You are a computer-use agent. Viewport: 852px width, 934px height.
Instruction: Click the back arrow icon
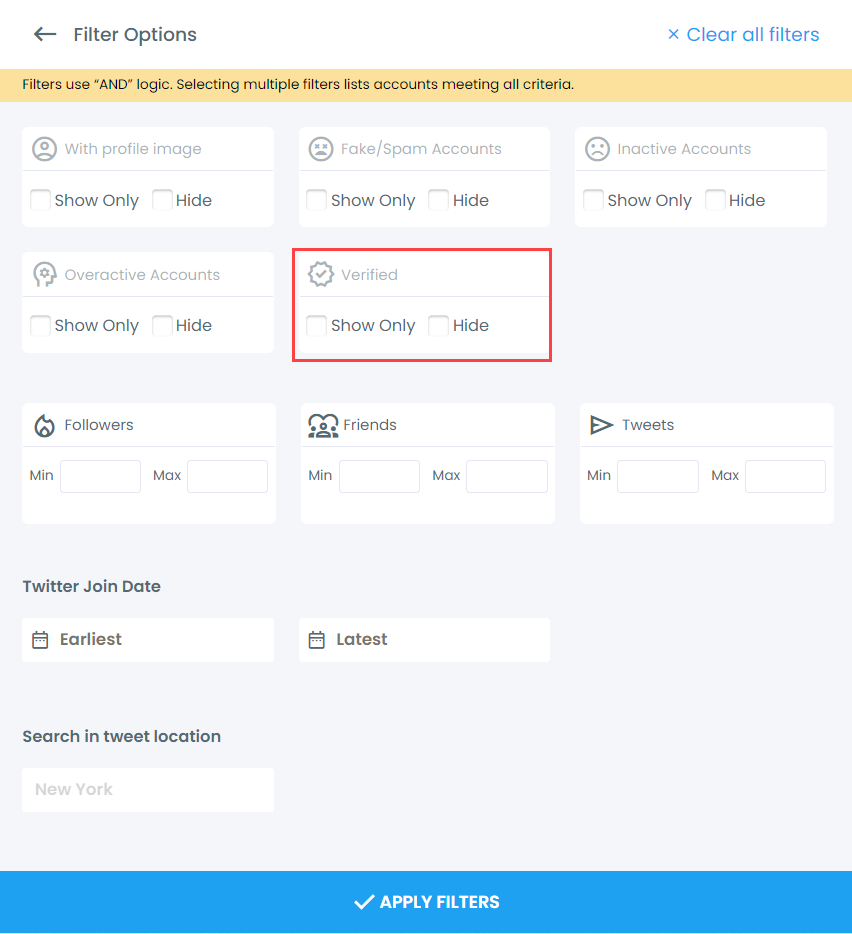pyautogui.click(x=44, y=34)
